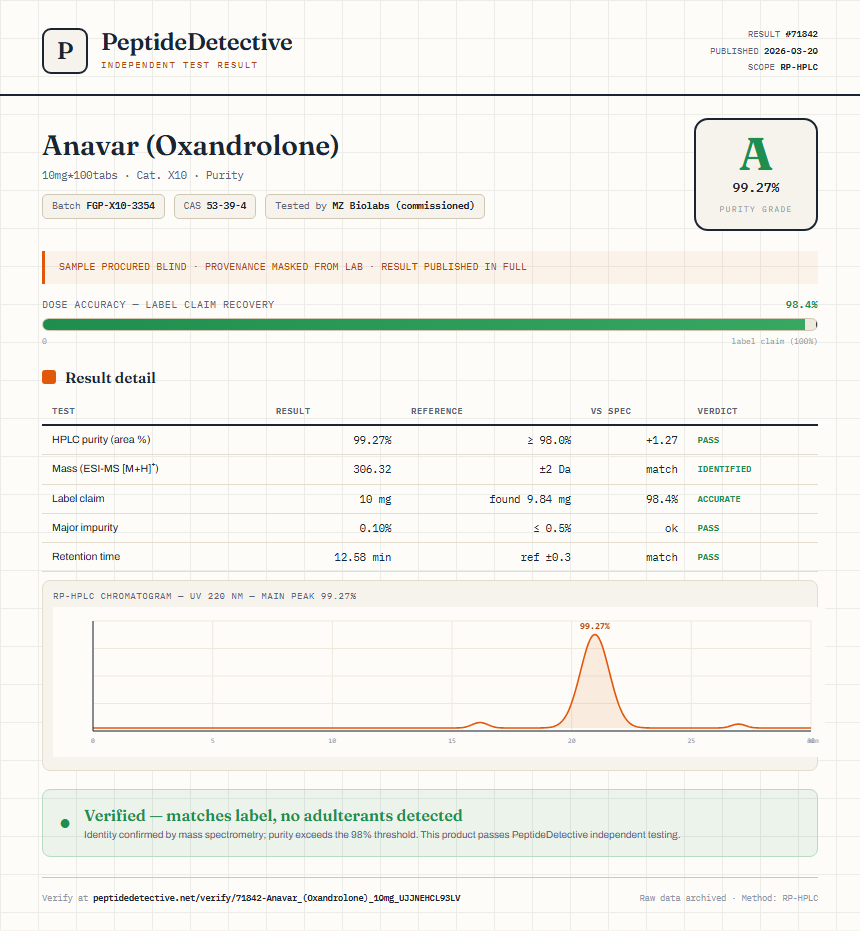Click the found 9.84 mg cell
Viewport: 860px width, 931px height.
[x=530, y=499]
